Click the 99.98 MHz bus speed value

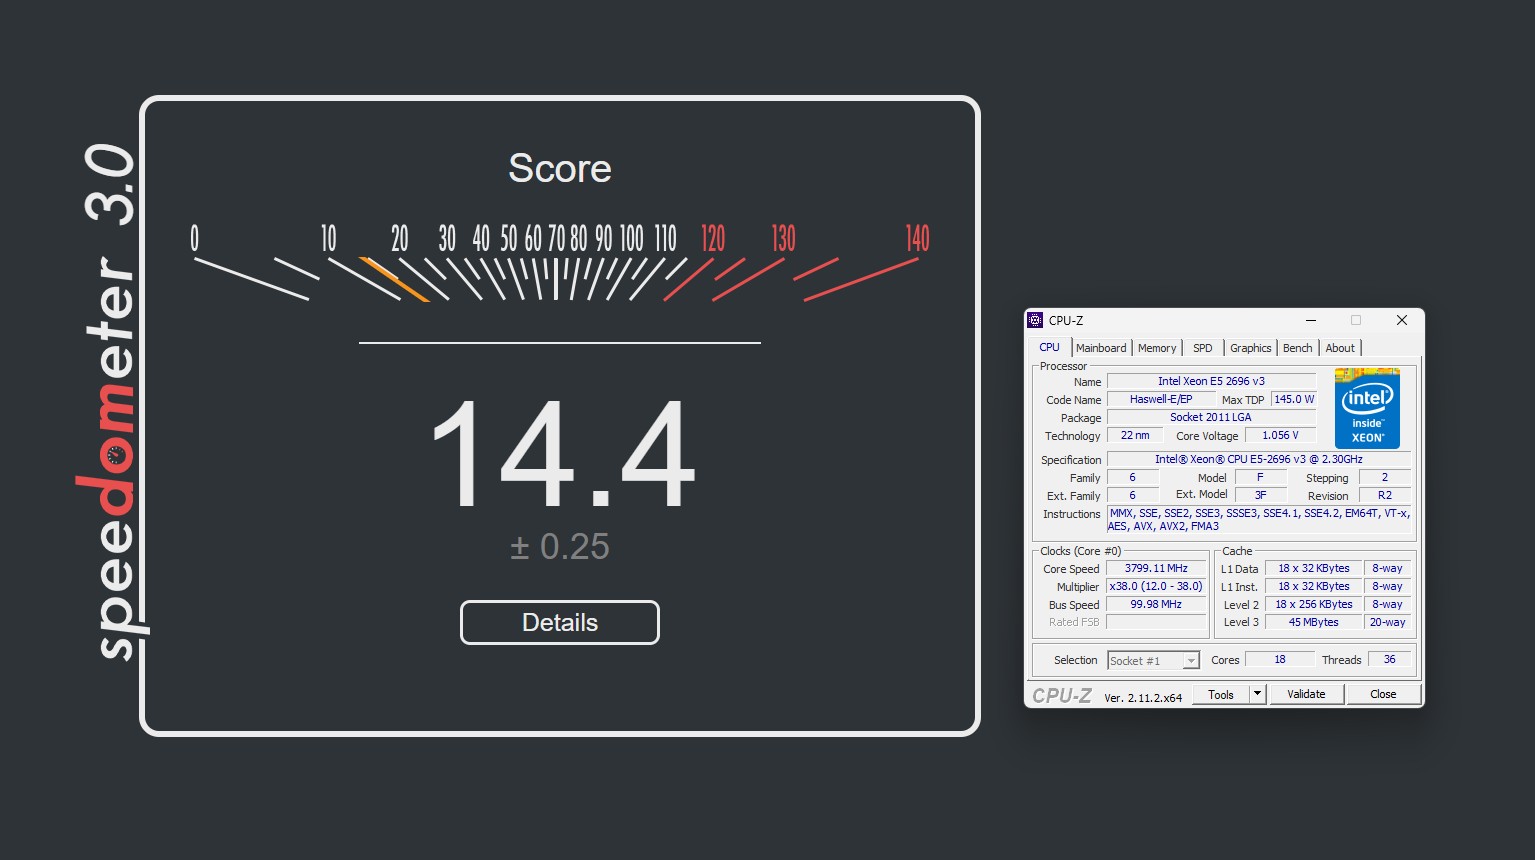click(x=1156, y=604)
